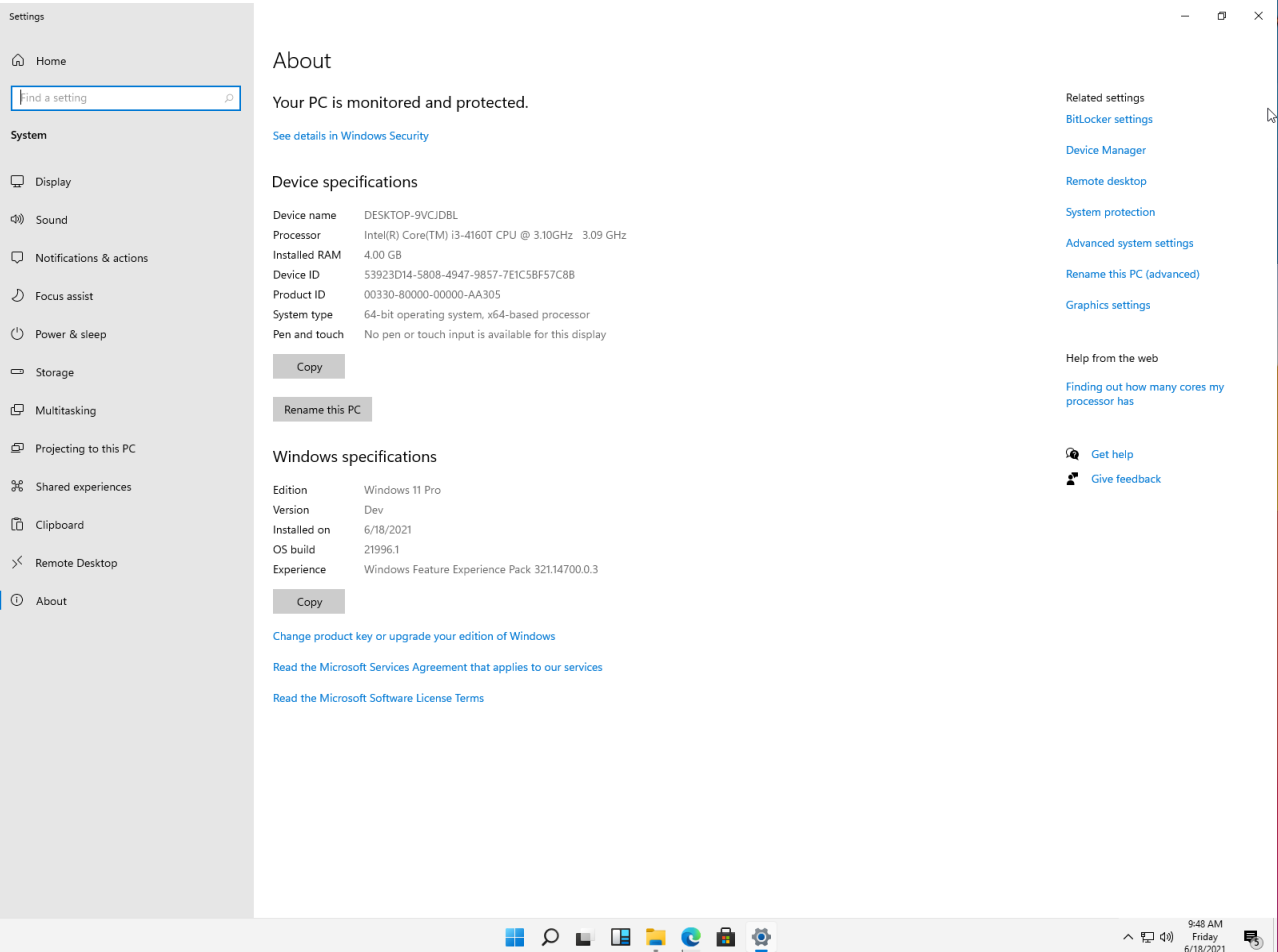
Task: Open Task View on the taskbar
Action: (585, 938)
